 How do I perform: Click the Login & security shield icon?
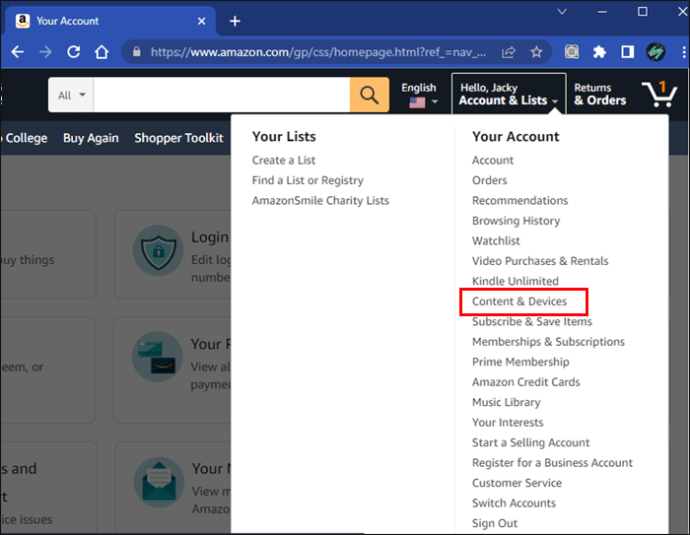[158, 251]
